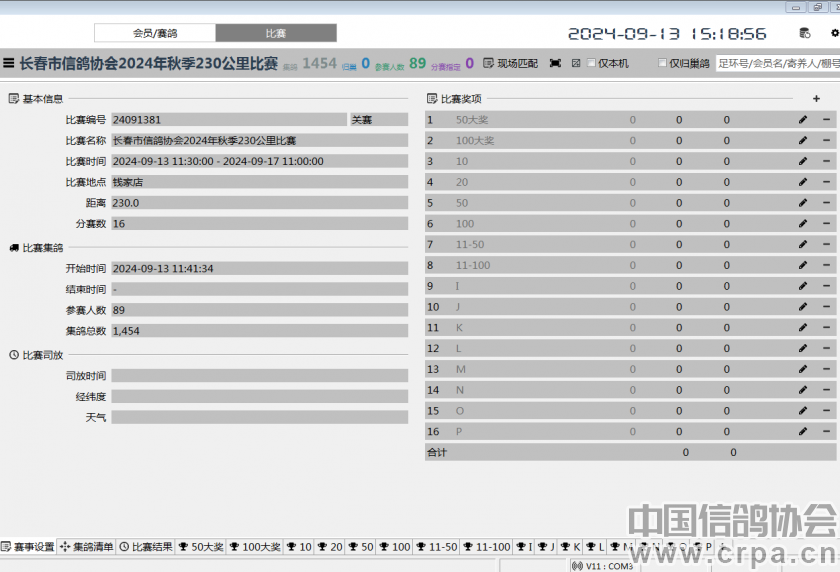Screen dimensions: 840x572
Task: Remove prize row 13 named M
Action: (827, 369)
